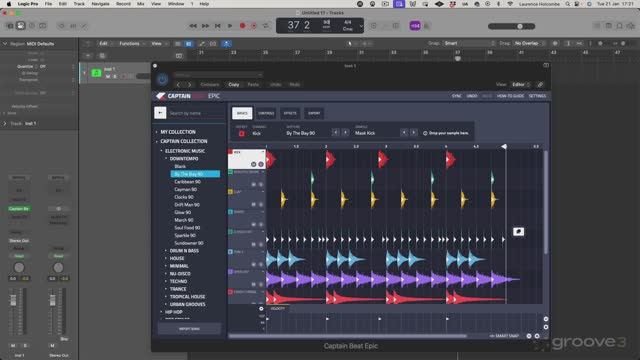The width and height of the screenshot is (640, 360).
Task: Click the vertical scrollbar of drum grid
Action: click(x=546, y=202)
